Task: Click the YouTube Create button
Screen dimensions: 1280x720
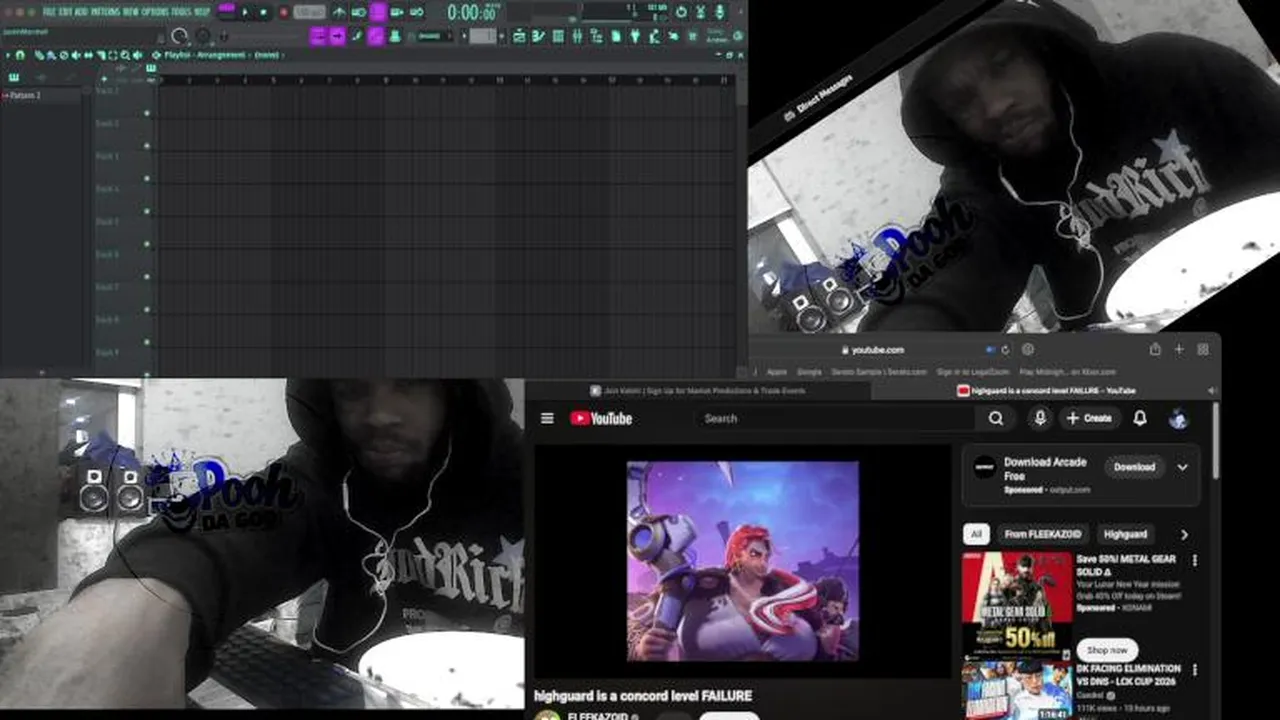Action: pyautogui.click(x=1089, y=418)
